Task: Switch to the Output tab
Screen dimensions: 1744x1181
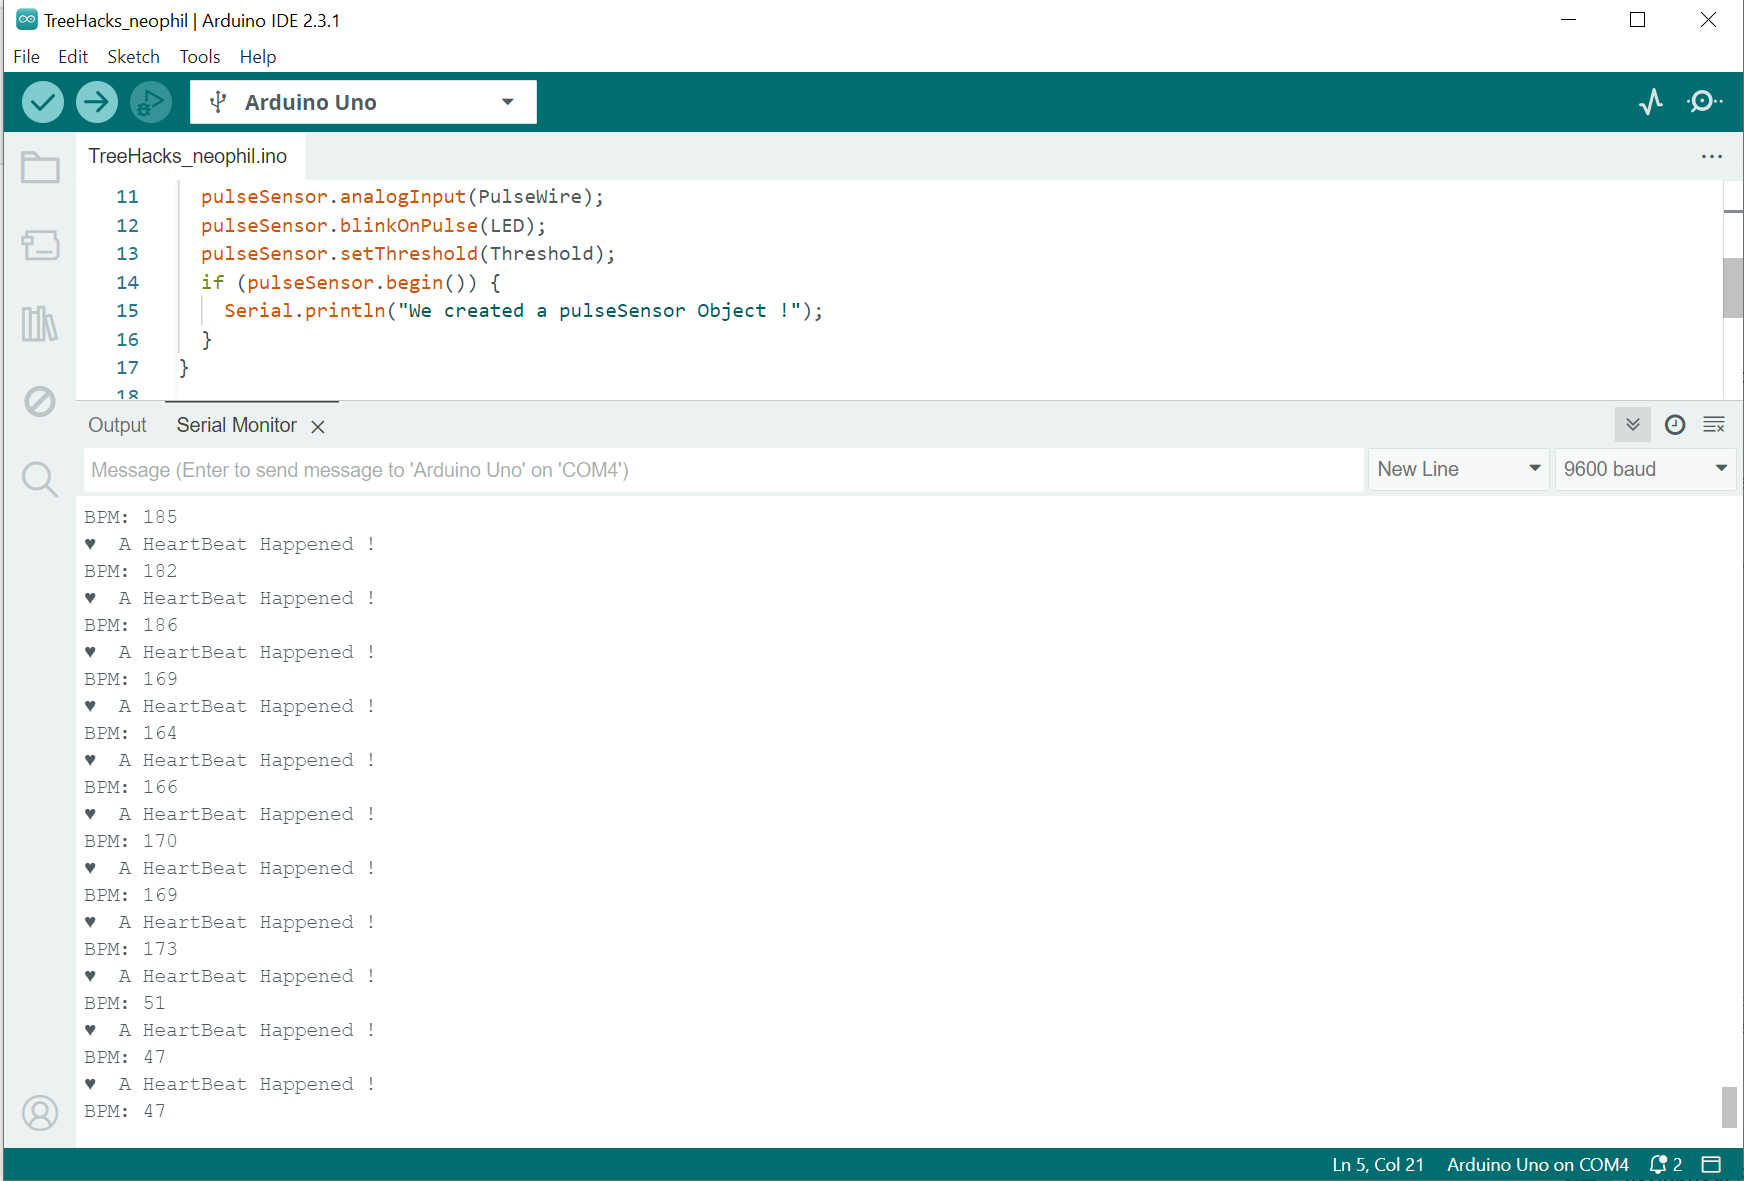Action: click(117, 425)
